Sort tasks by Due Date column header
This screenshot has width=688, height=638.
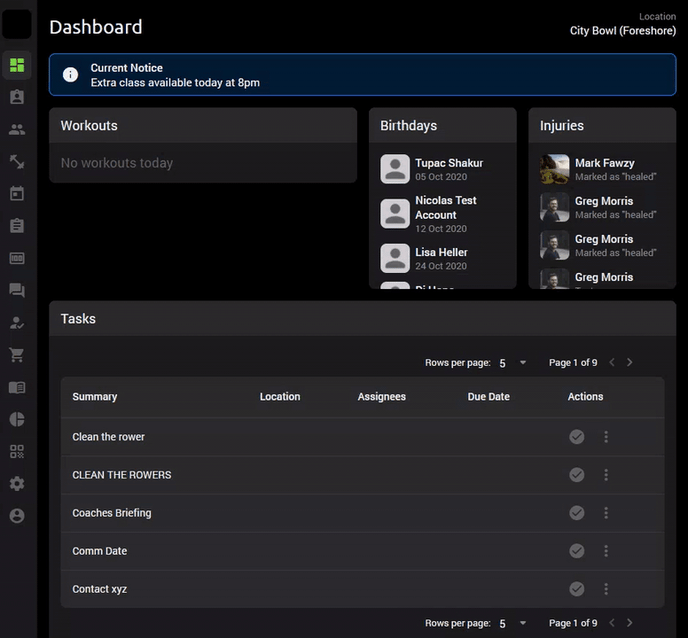[489, 397]
